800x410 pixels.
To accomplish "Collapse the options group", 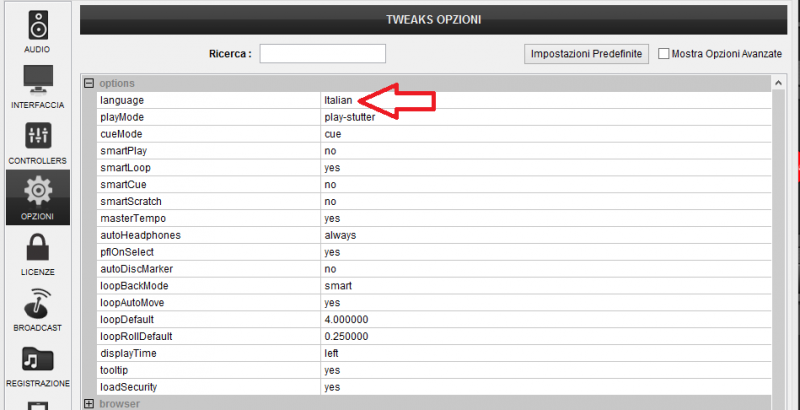I will [x=89, y=83].
